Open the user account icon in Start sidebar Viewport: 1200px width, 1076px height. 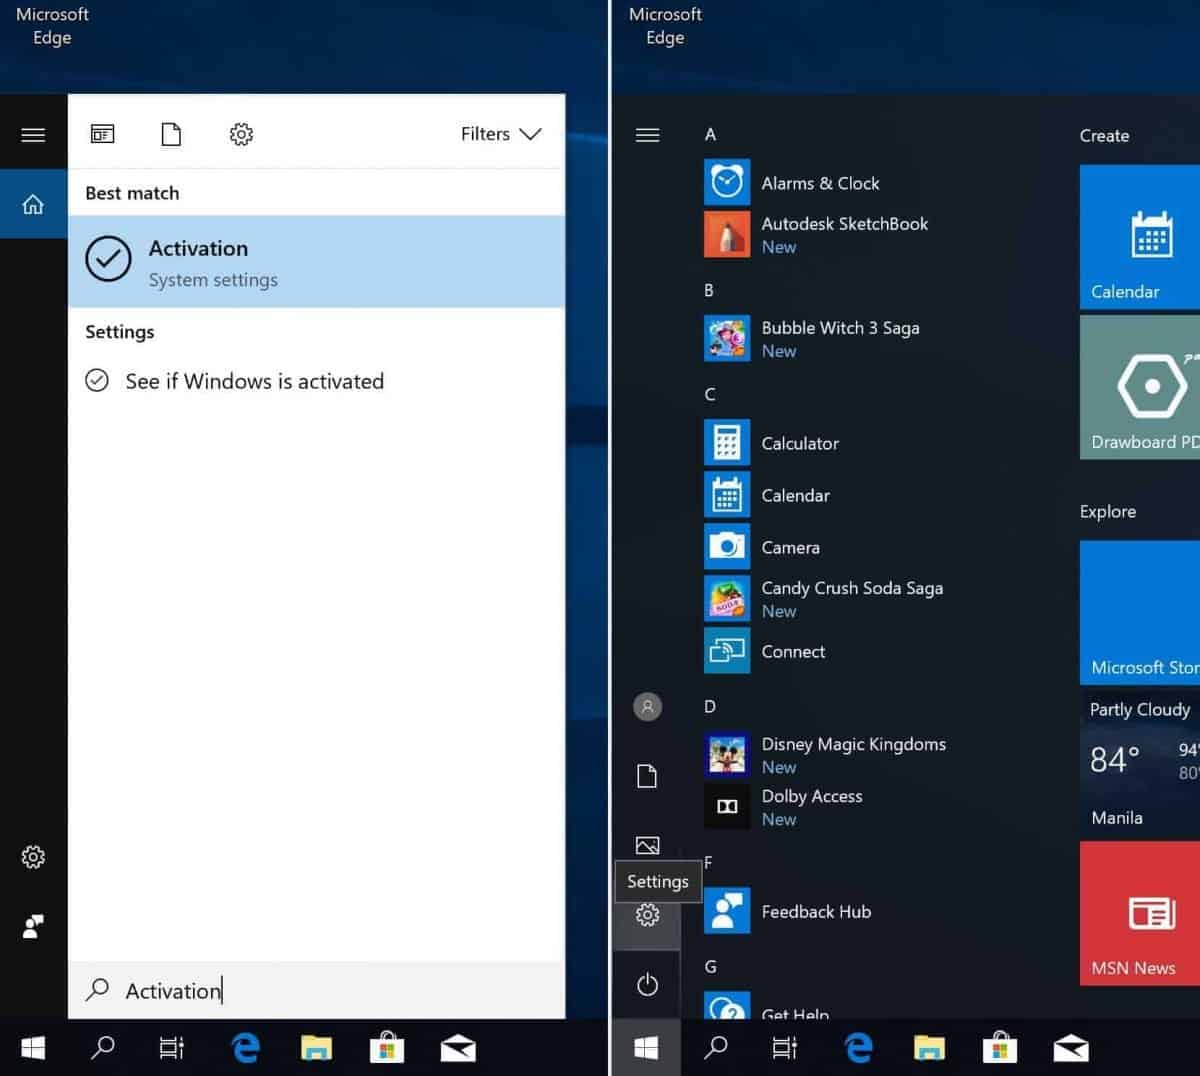647,707
